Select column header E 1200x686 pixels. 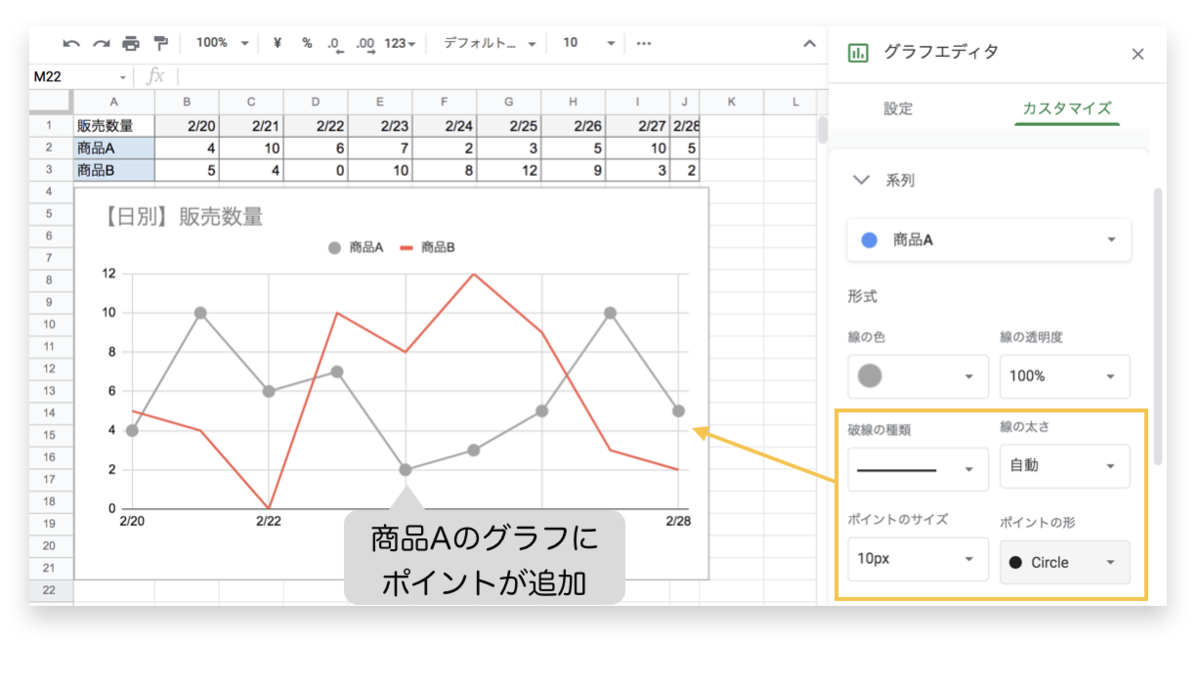tap(380, 102)
